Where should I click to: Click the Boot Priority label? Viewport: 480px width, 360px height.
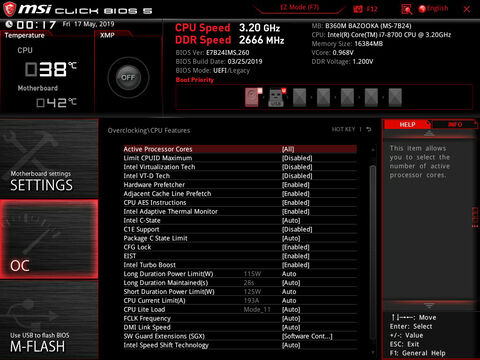pos(195,80)
